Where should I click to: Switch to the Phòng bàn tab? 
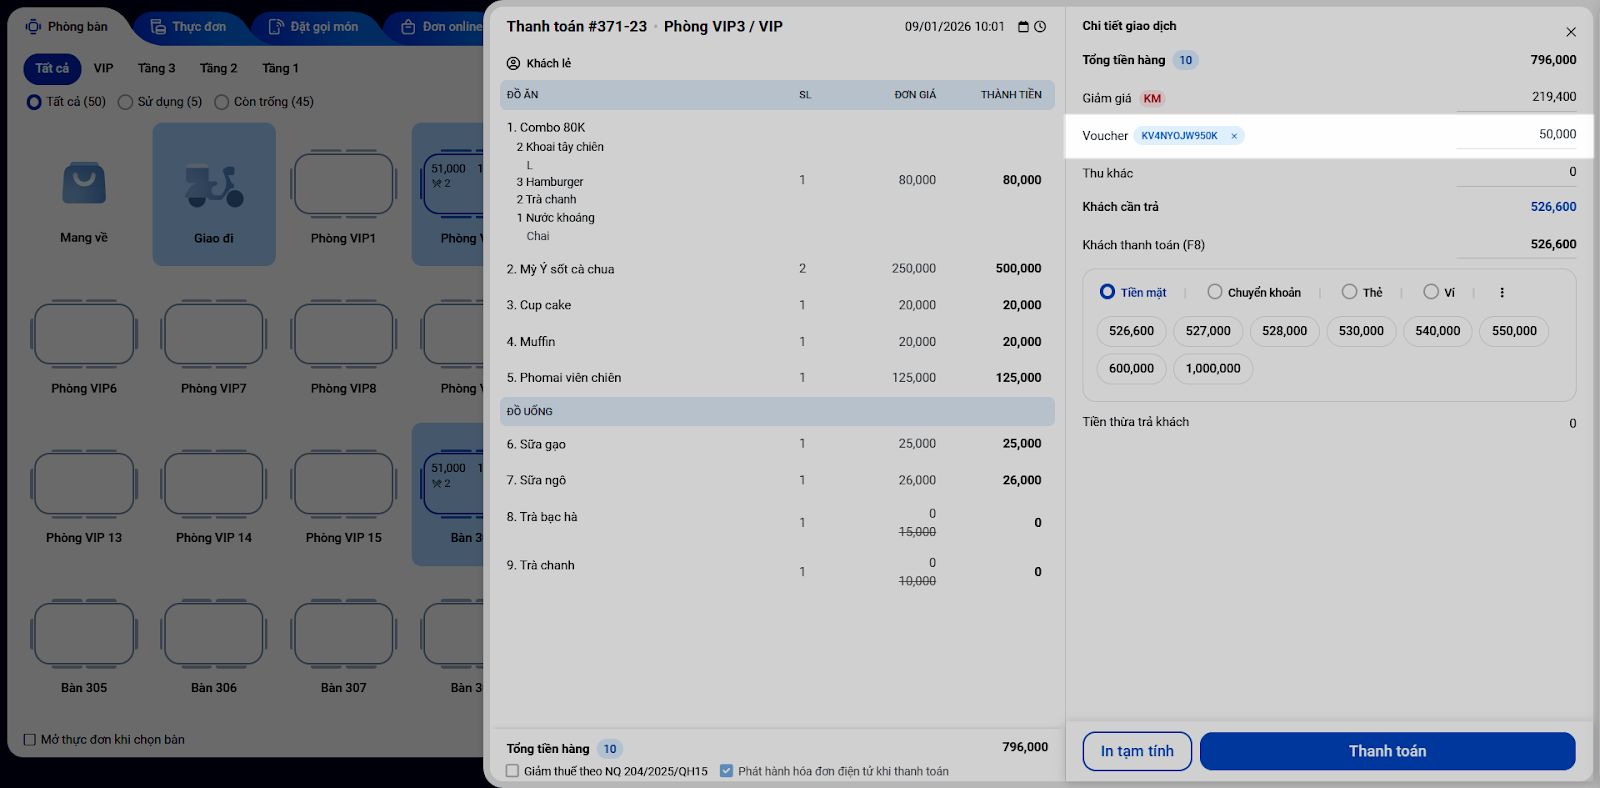pos(68,27)
